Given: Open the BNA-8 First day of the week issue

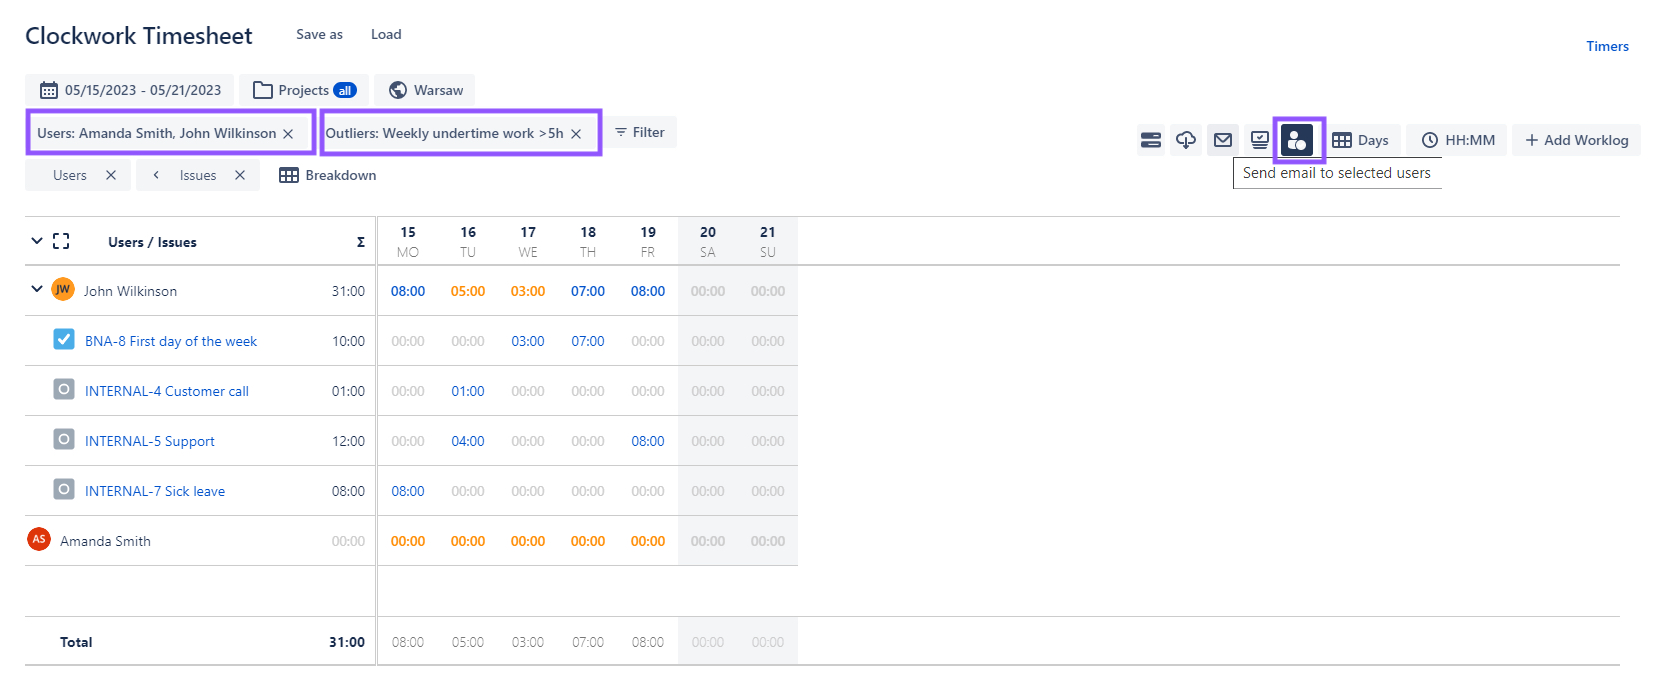Looking at the screenshot, I should pyautogui.click(x=171, y=341).
